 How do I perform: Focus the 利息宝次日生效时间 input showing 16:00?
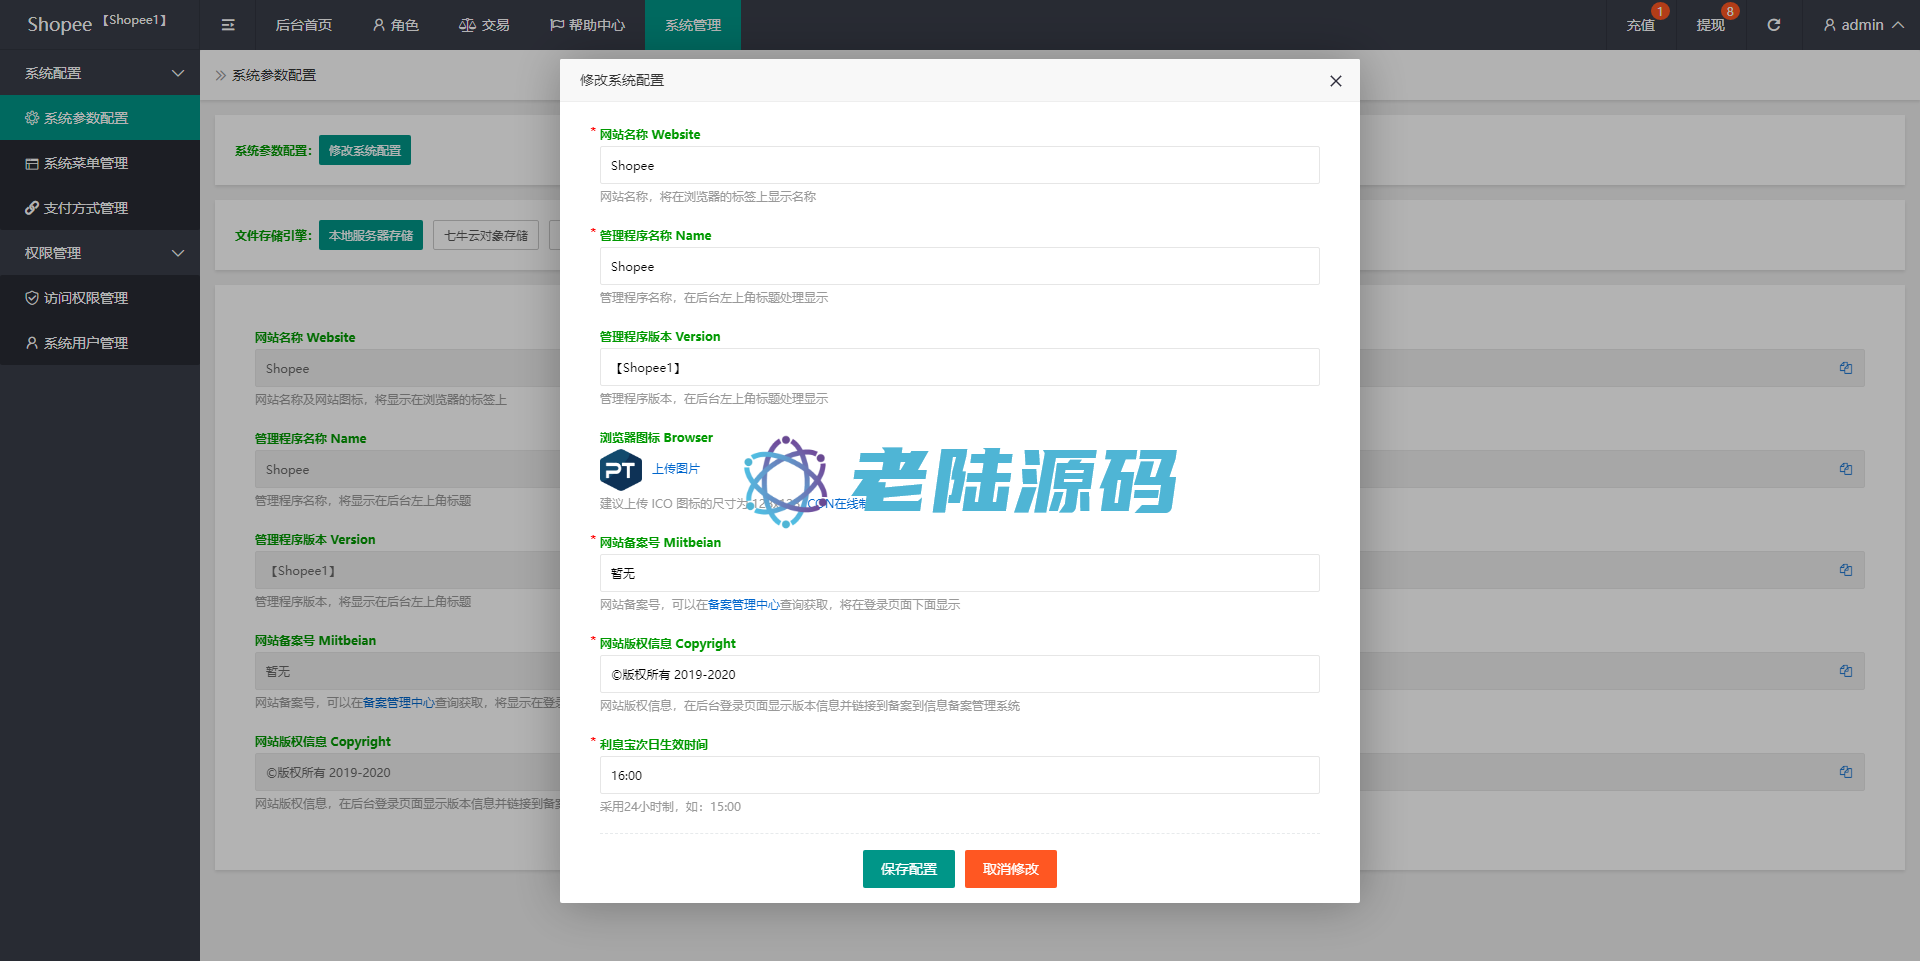click(960, 775)
